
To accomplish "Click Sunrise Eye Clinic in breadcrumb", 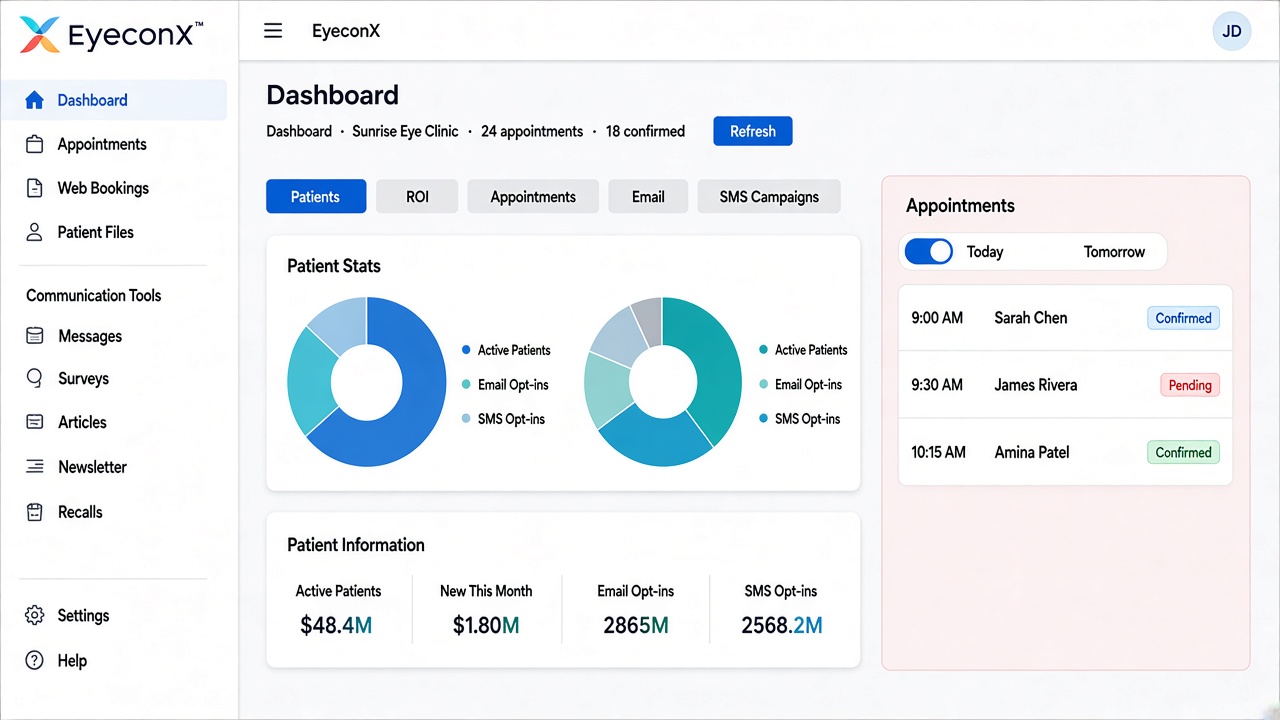I will point(405,131).
